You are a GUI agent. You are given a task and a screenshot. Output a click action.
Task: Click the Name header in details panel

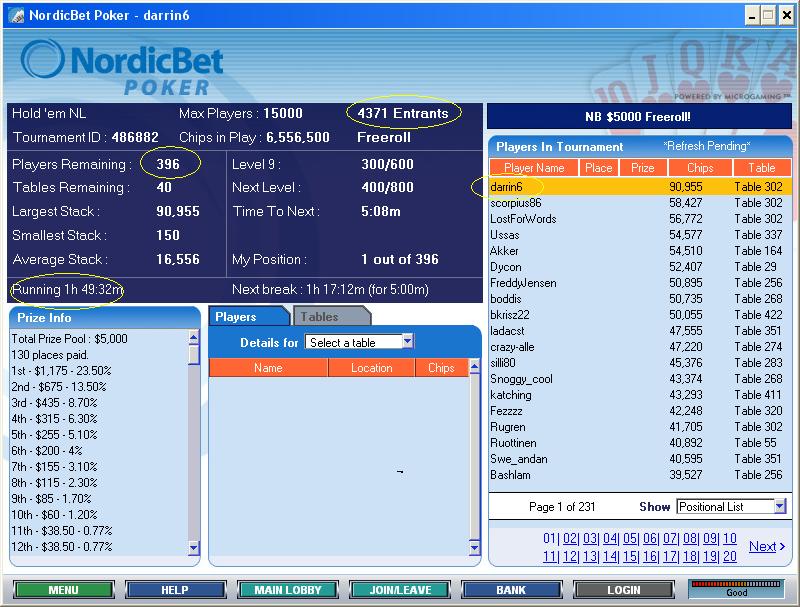point(268,368)
